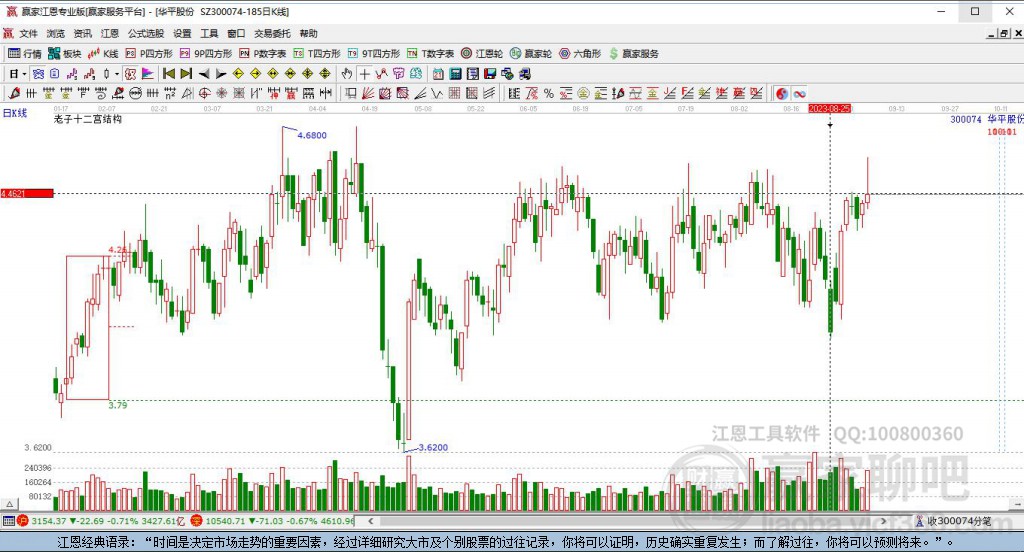Open the 文件 menu

(x=28, y=33)
